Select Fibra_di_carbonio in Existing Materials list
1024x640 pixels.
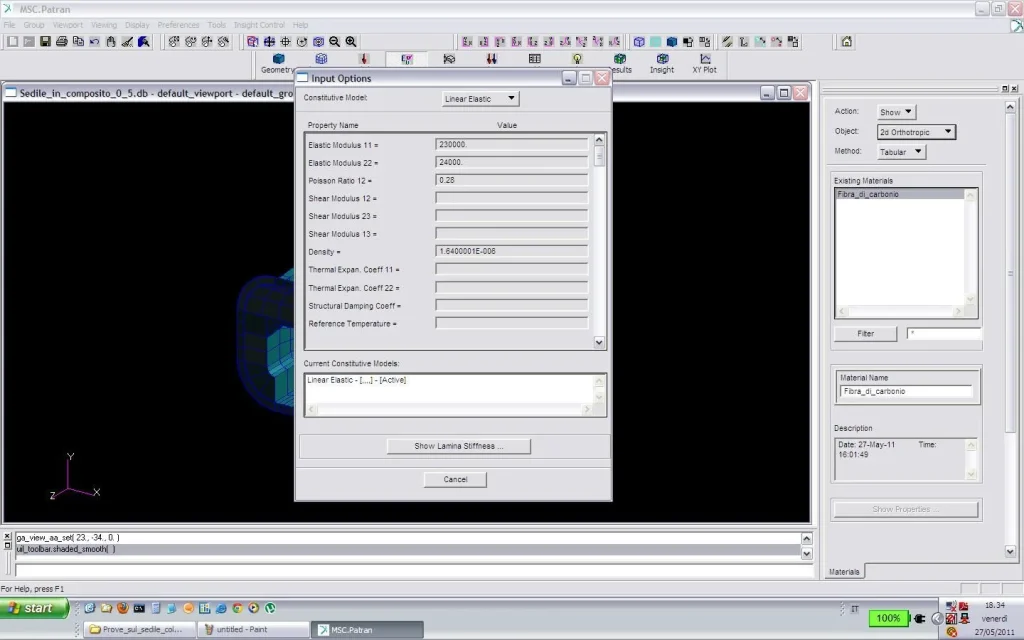(x=899, y=194)
